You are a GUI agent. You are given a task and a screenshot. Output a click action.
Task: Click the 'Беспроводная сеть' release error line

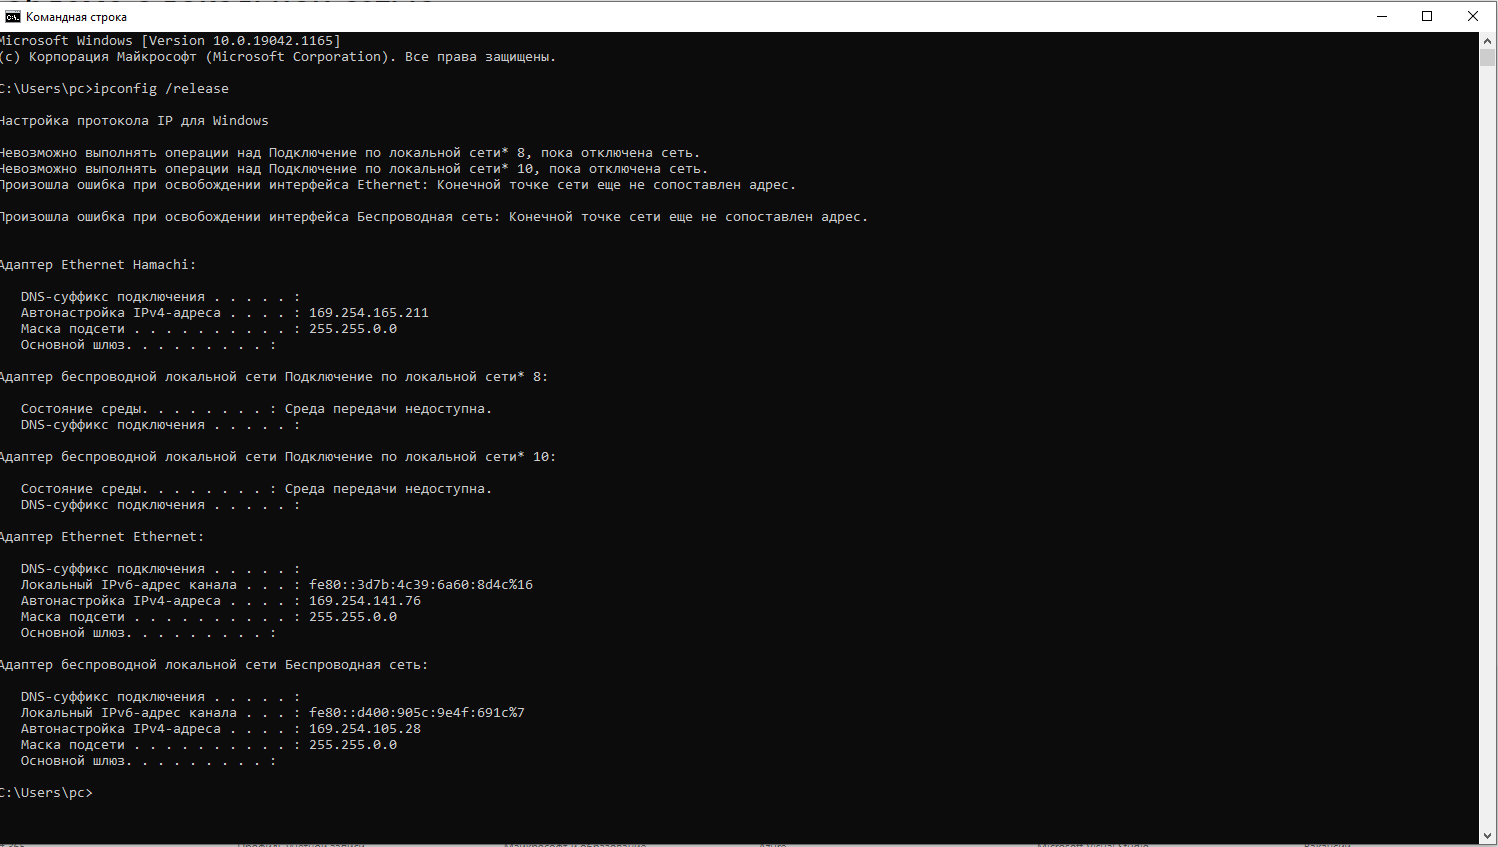tap(433, 217)
